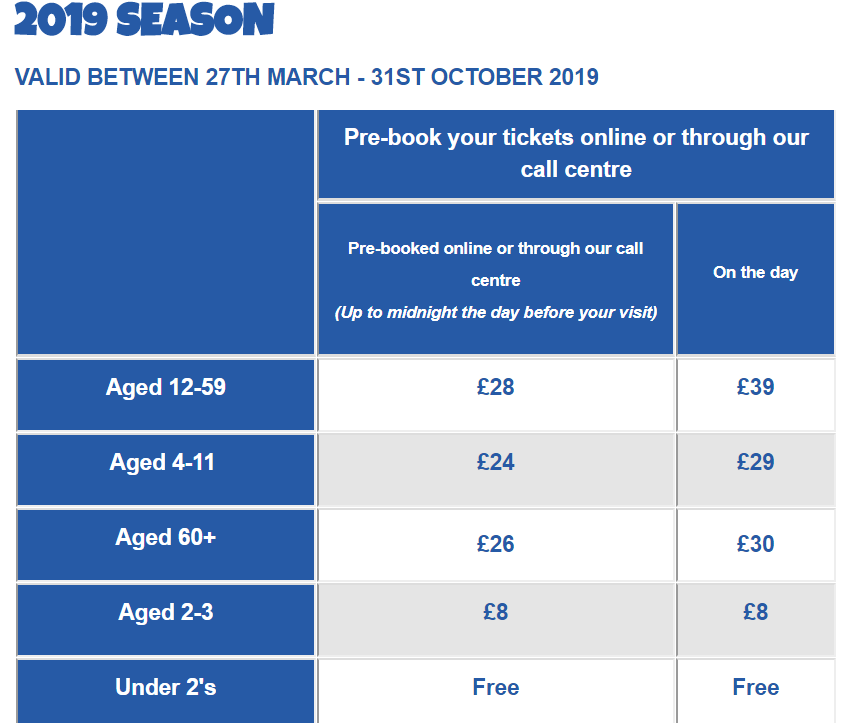Click the £8 pre-booked Aged 2-3 price
848x723 pixels.
(x=495, y=612)
